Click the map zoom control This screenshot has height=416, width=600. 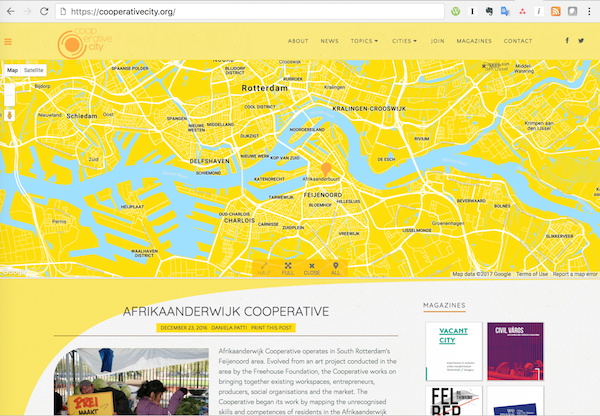click(x=10, y=94)
